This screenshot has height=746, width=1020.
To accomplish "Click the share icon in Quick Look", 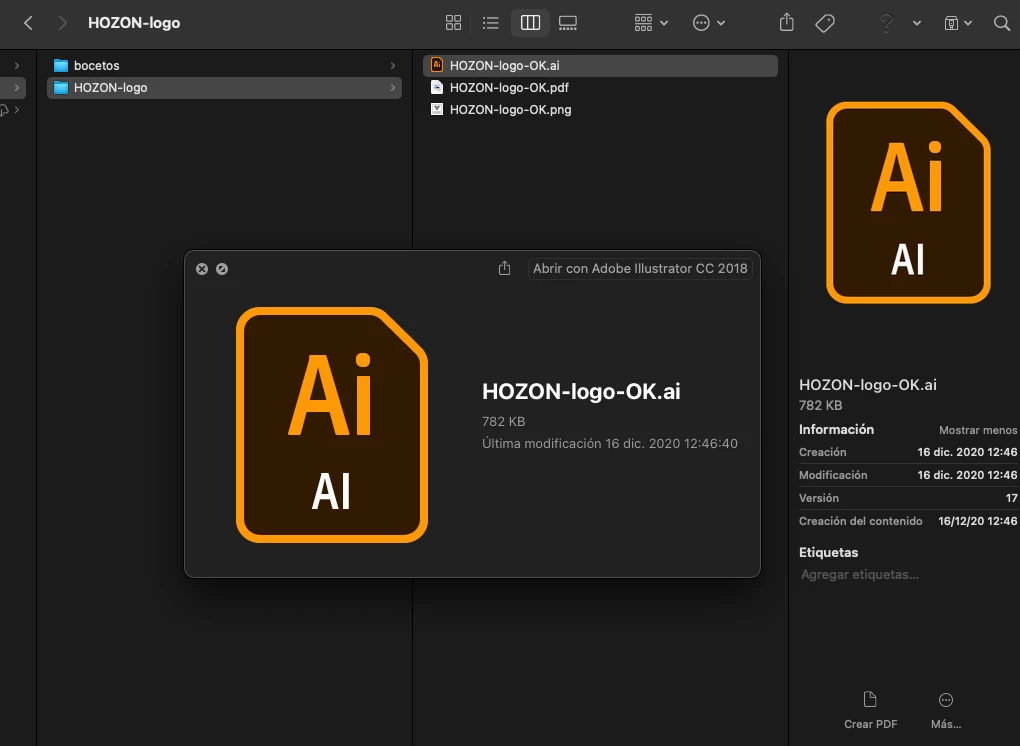I will point(504,268).
